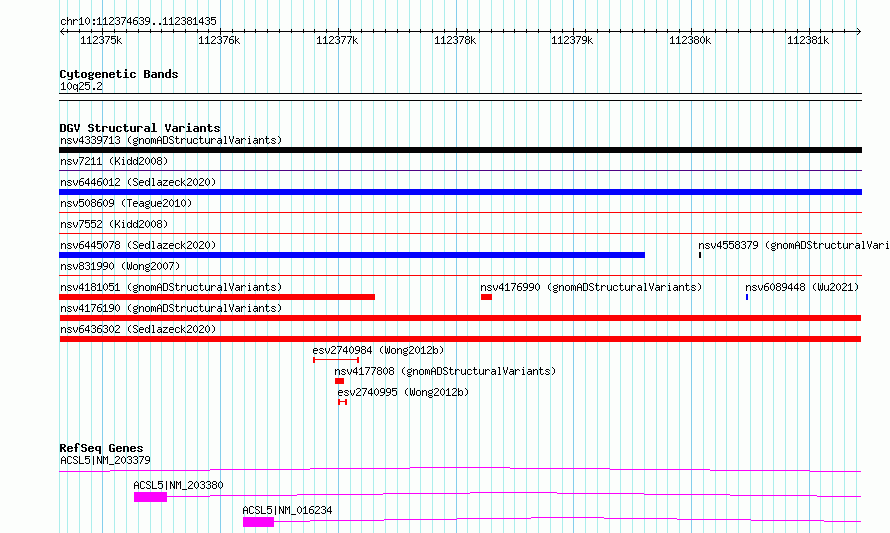Click the nsv6436302 red variant bar
Screen dimensions: 890x533
460,339
